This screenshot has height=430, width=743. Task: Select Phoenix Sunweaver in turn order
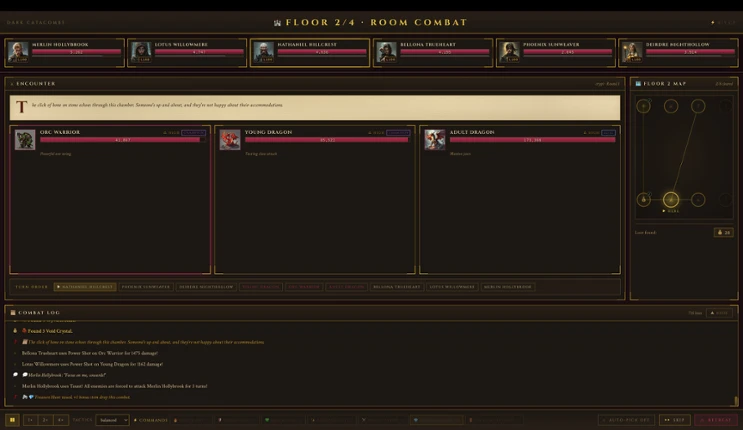click(145, 287)
